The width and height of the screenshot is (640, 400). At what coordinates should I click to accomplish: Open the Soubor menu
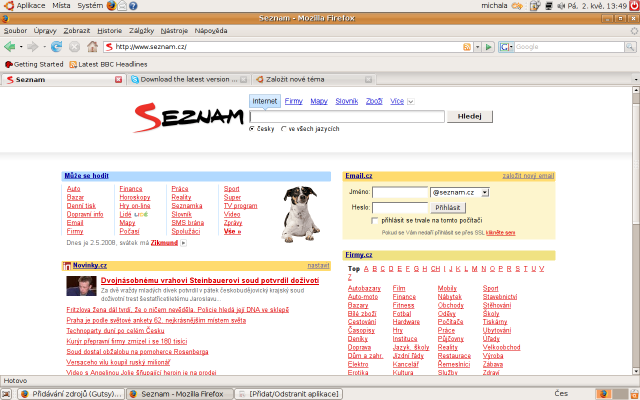15,31
